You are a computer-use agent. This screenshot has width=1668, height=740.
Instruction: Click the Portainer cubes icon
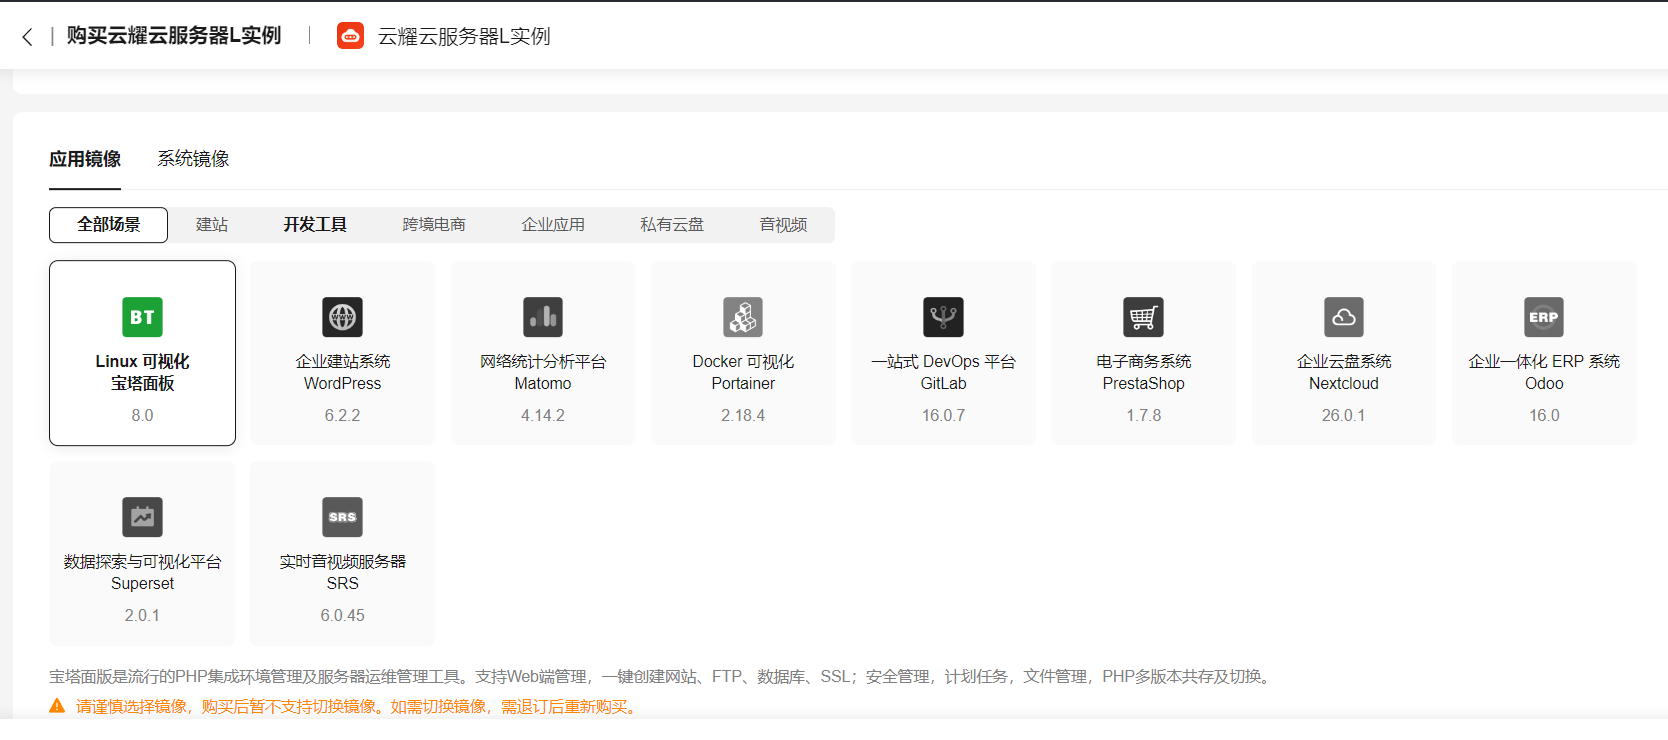[743, 317]
